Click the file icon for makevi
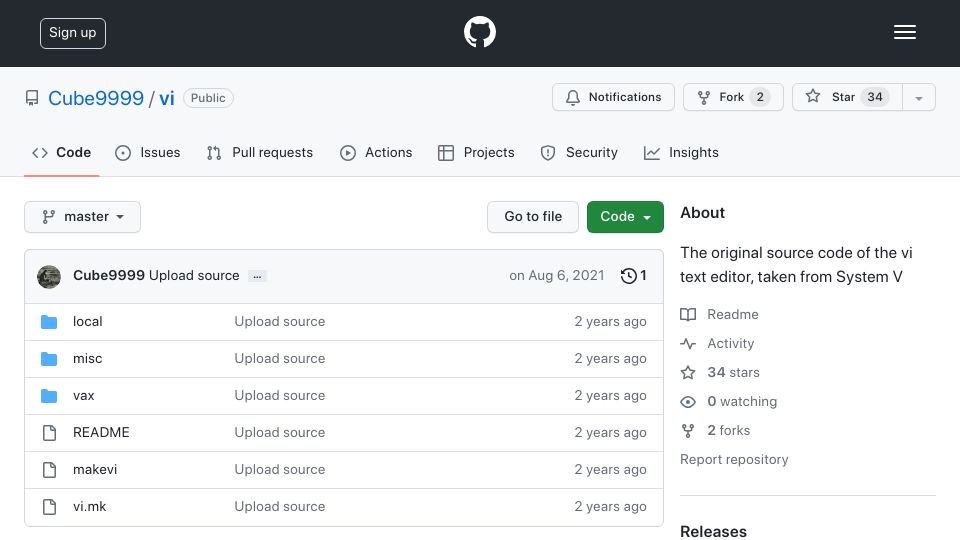The width and height of the screenshot is (960, 540). coord(50,470)
